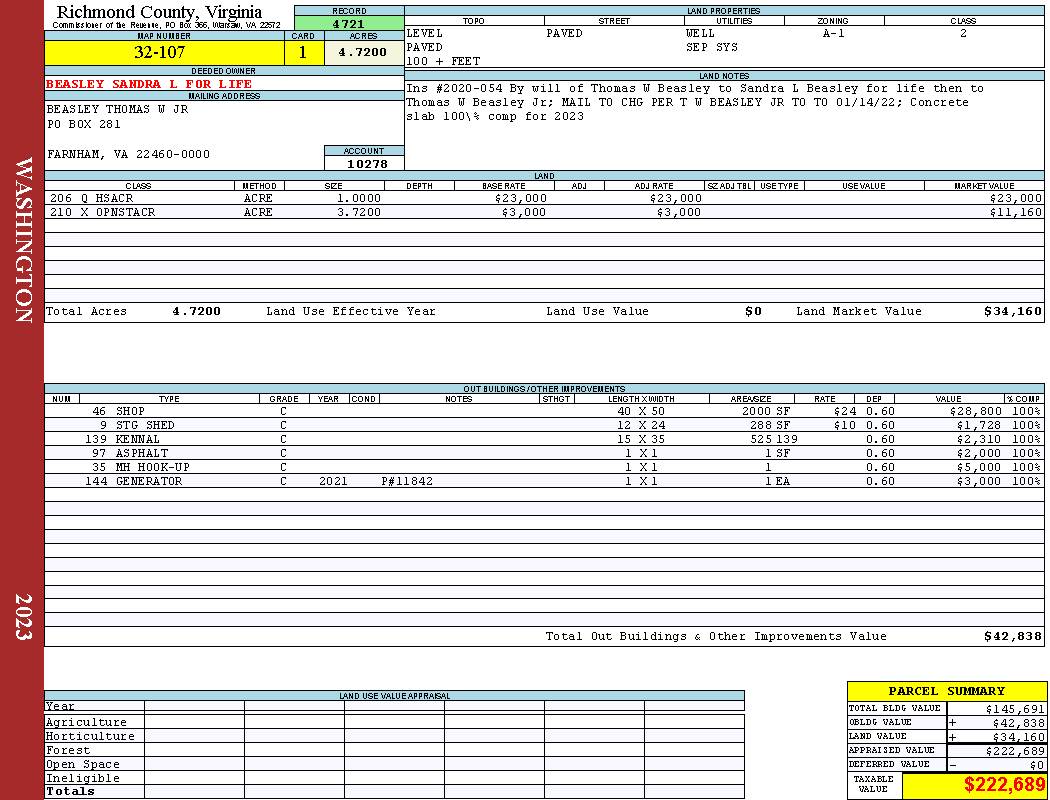
Task: Click the ASPHALT outbuilding row
Action: tap(544, 453)
